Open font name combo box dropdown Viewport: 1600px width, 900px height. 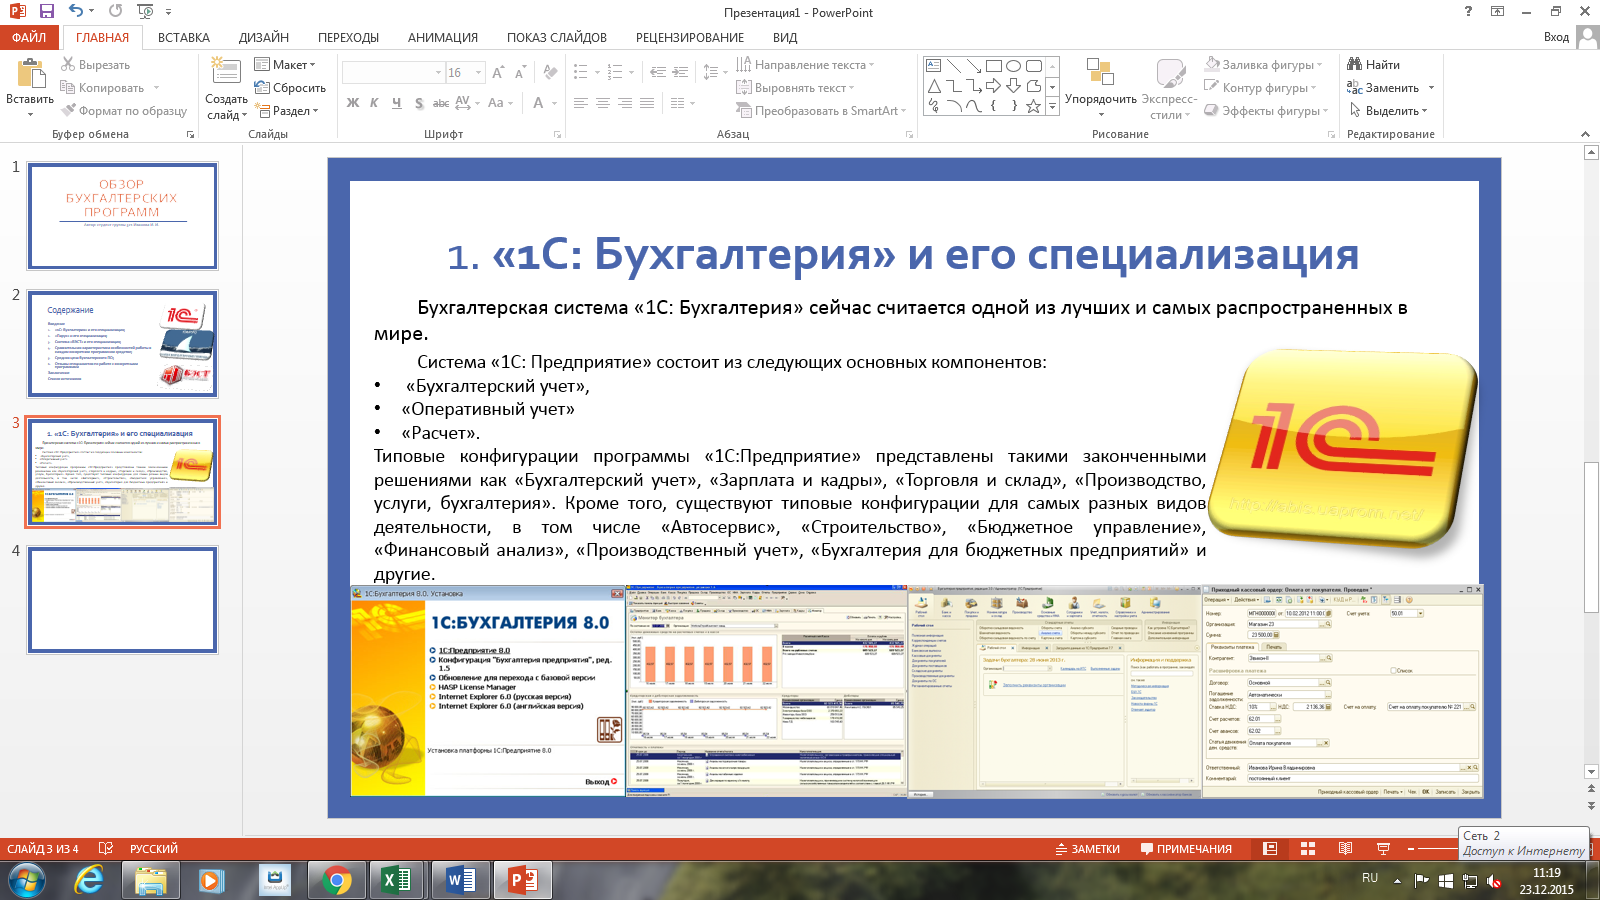pyautogui.click(x=438, y=72)
